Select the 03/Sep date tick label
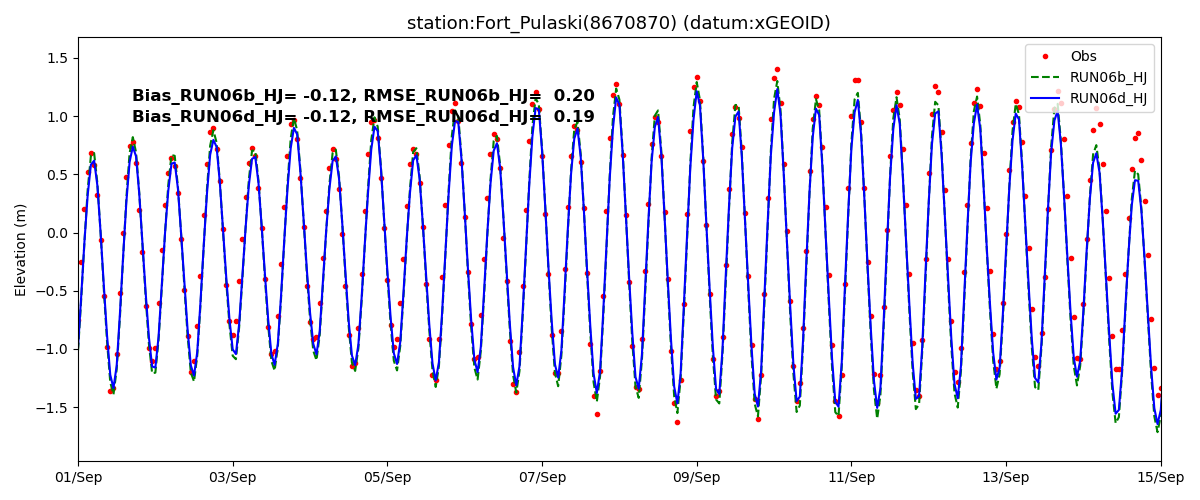Viewport: 1200px width, 500px height. tap(233, 477)
